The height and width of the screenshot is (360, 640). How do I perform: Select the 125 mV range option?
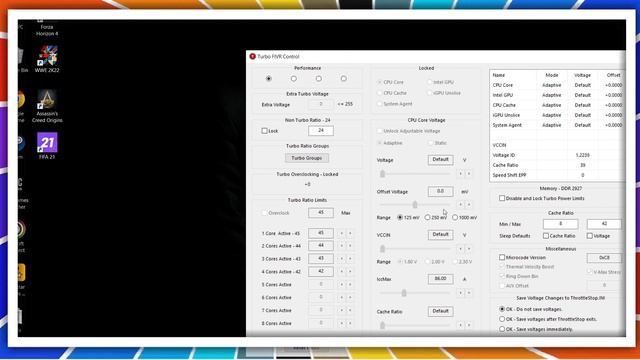point(400,218)
